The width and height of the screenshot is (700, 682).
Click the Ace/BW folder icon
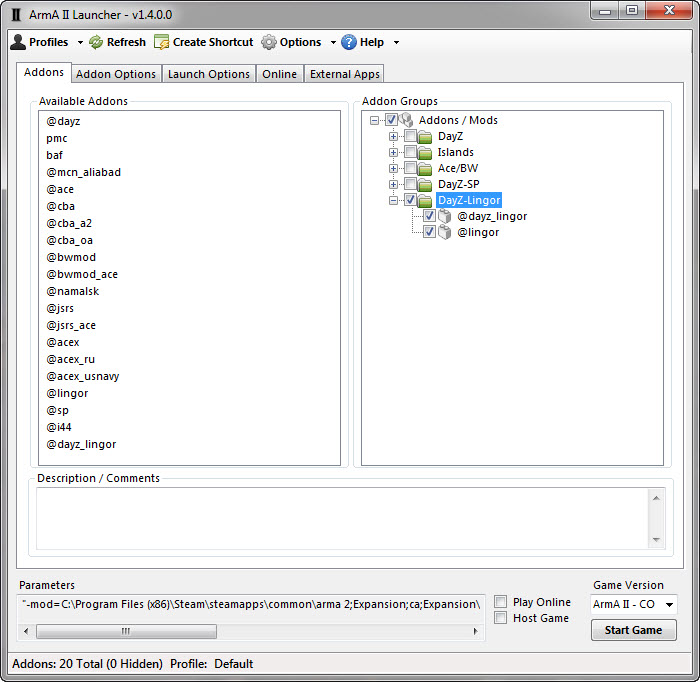(x=425, y=169)
